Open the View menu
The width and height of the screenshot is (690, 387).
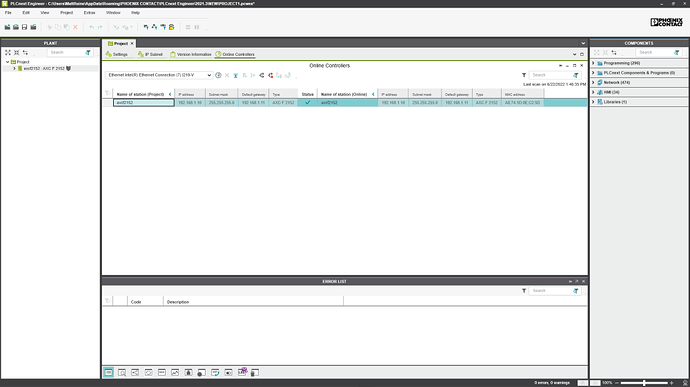point(45,13)
